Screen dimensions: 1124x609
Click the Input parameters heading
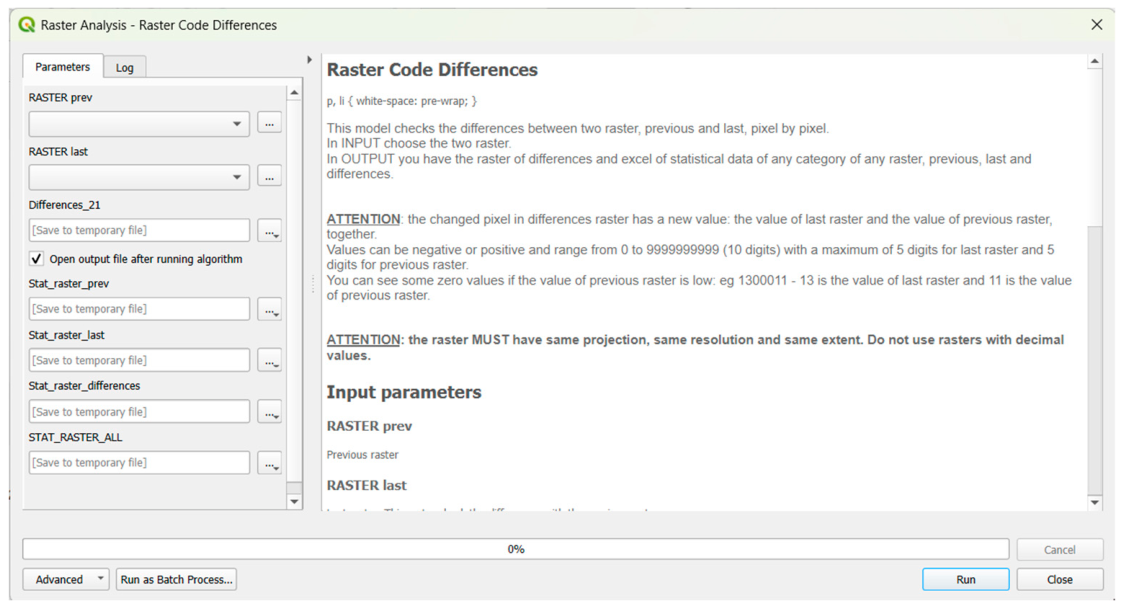click(404, 392)
